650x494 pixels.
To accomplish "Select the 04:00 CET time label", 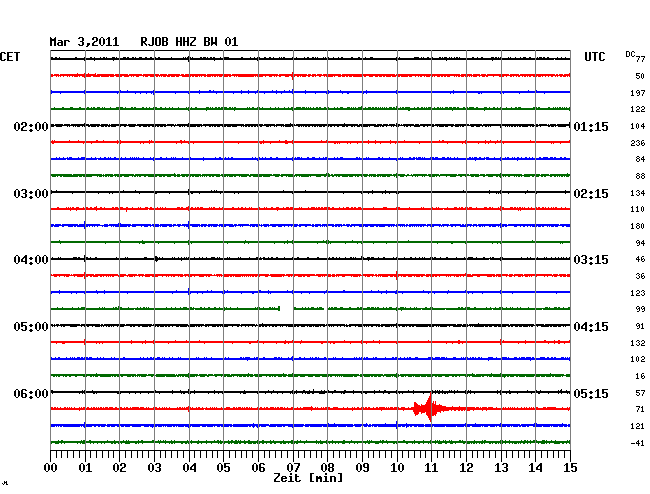I will [31, 260].
